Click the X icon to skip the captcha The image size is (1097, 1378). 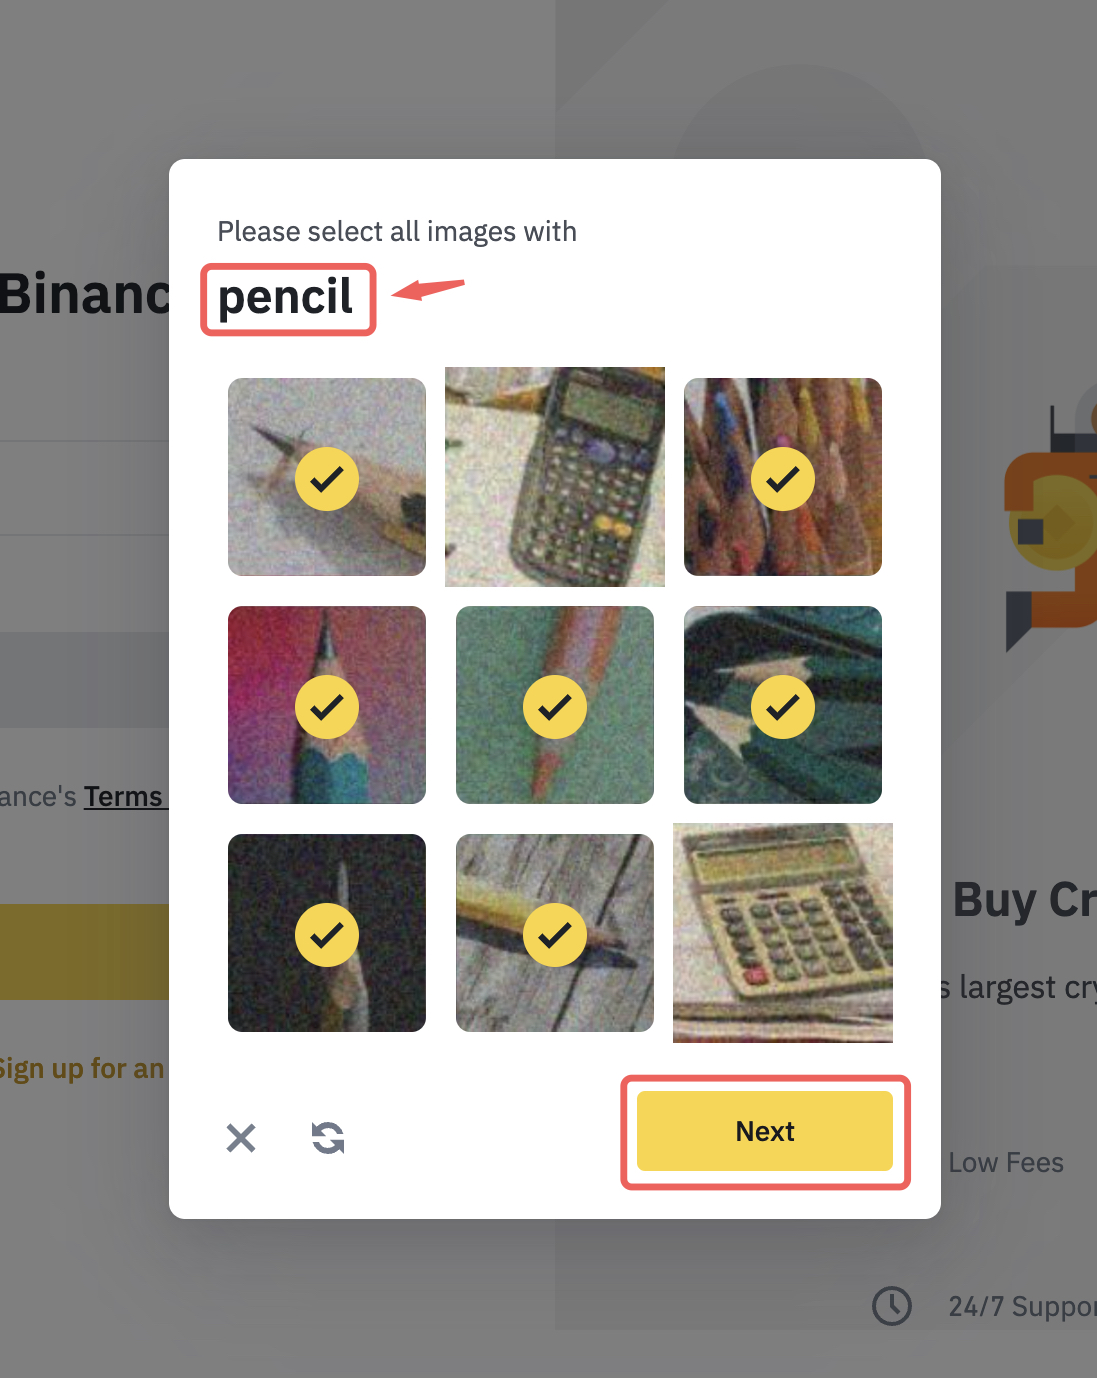(x=240, y=1137)
